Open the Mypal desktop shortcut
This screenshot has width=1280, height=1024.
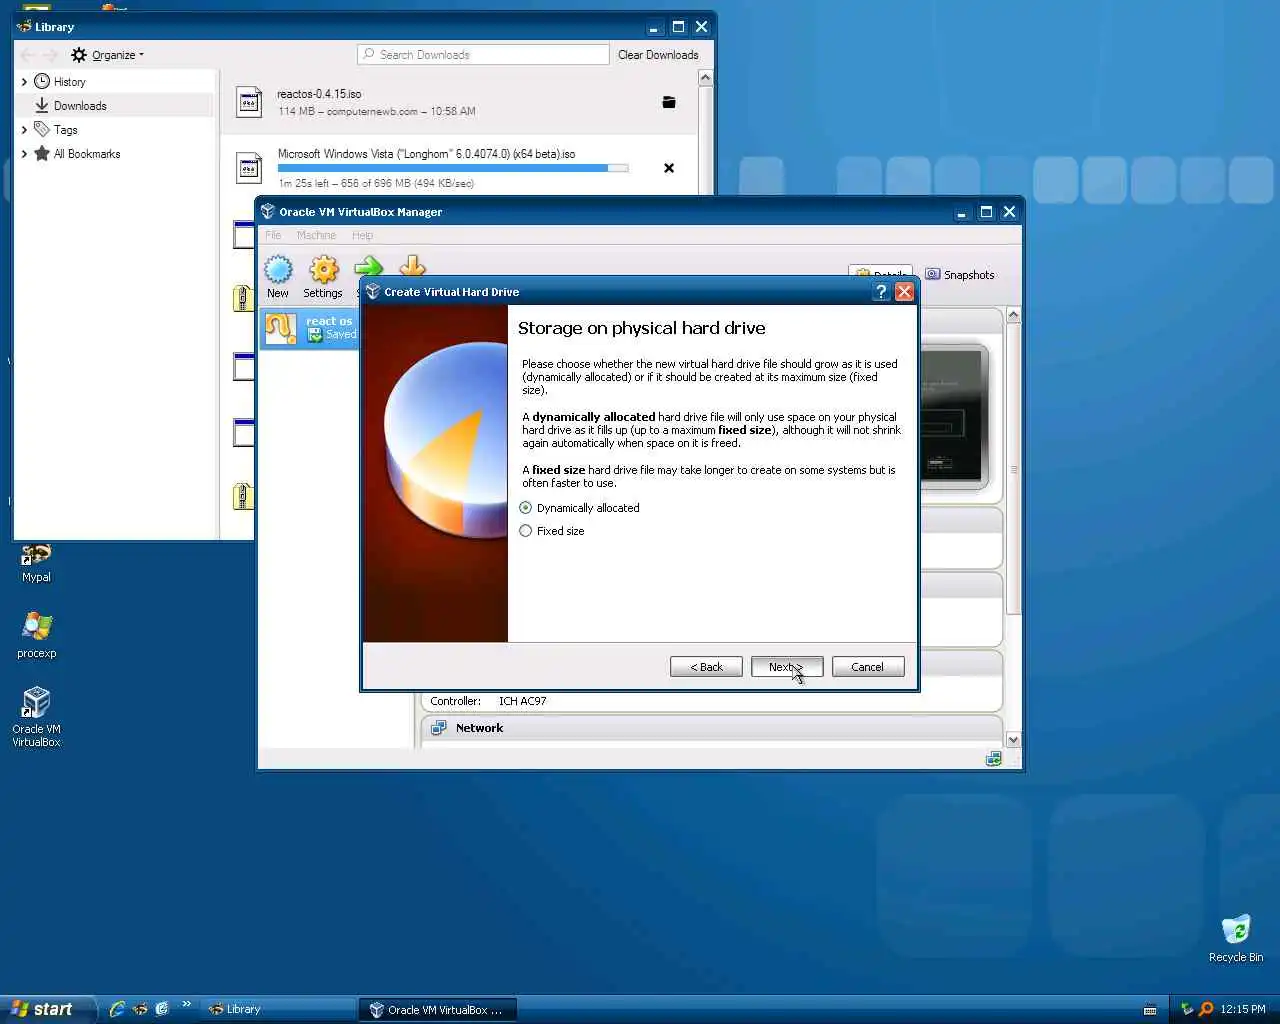click(36, 563)
